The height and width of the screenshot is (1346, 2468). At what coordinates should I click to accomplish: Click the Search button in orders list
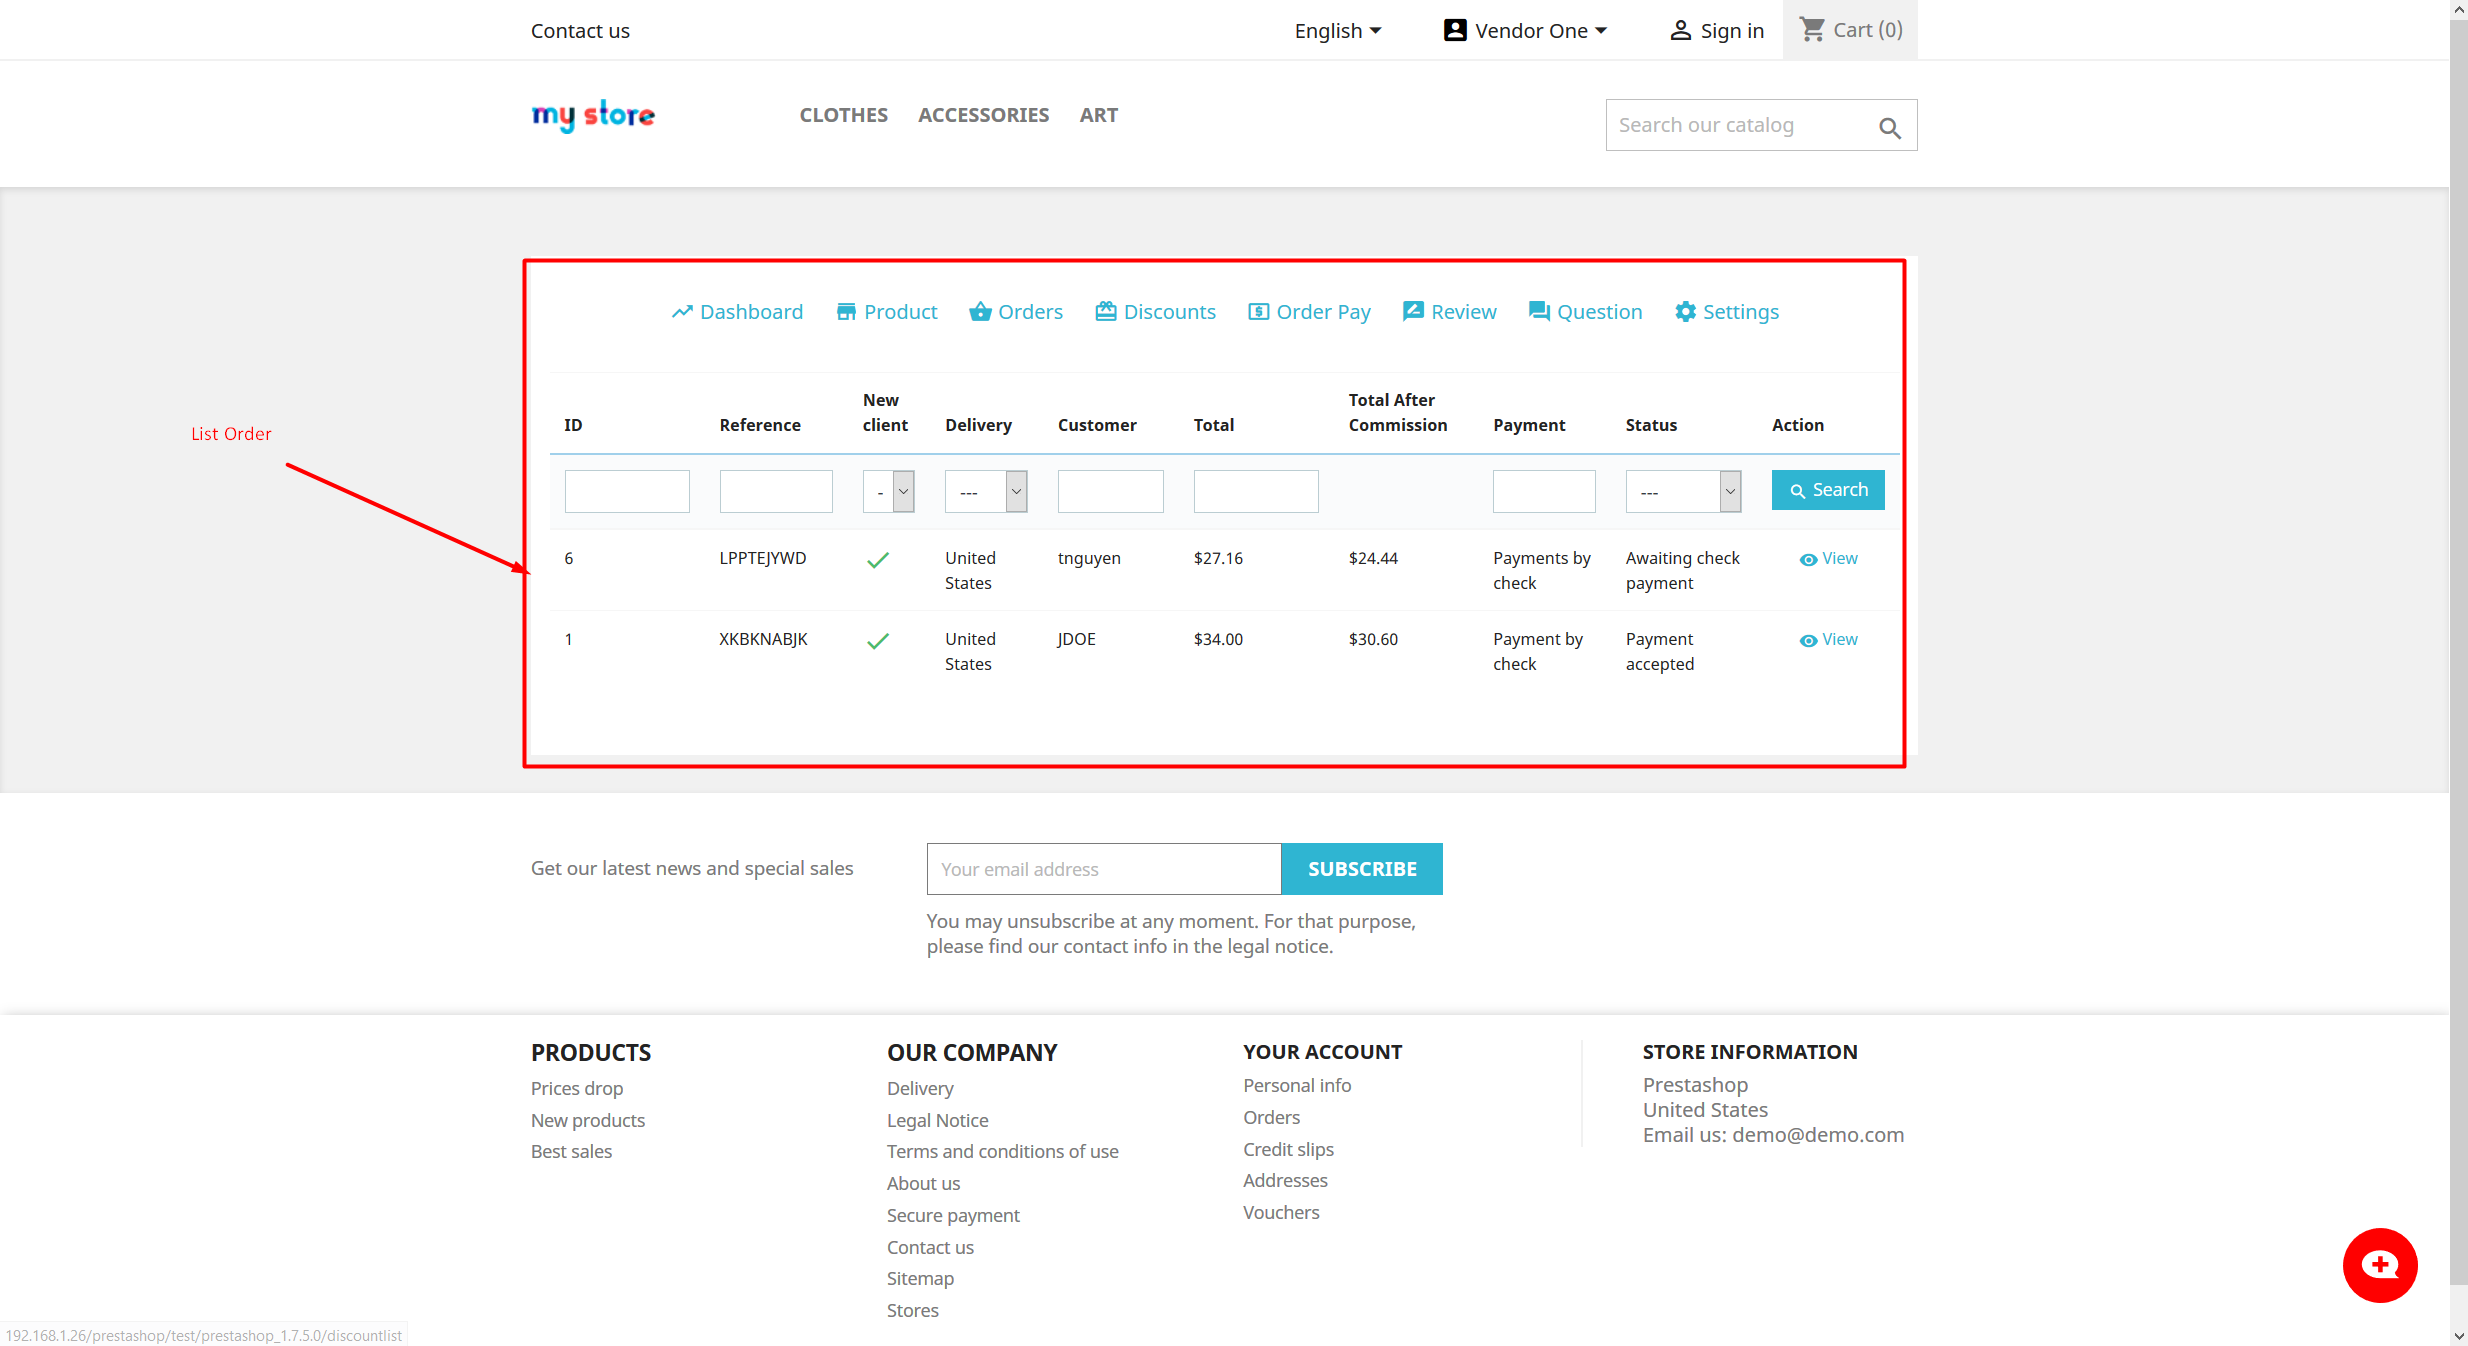click(1827, 489)
